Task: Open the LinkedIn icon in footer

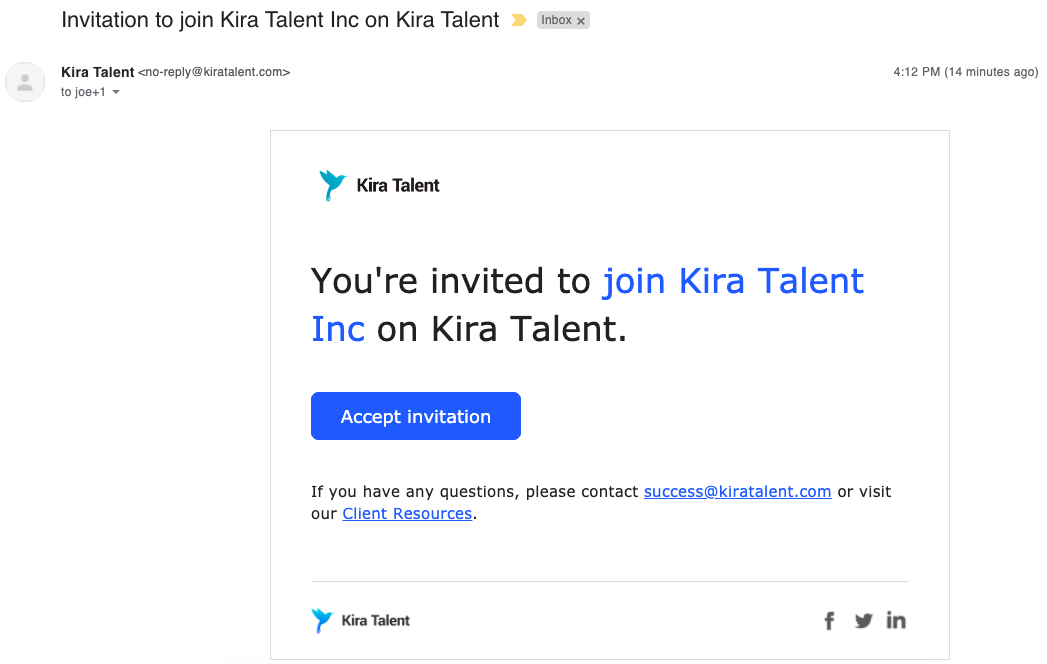Action: [x=896, y=620]
